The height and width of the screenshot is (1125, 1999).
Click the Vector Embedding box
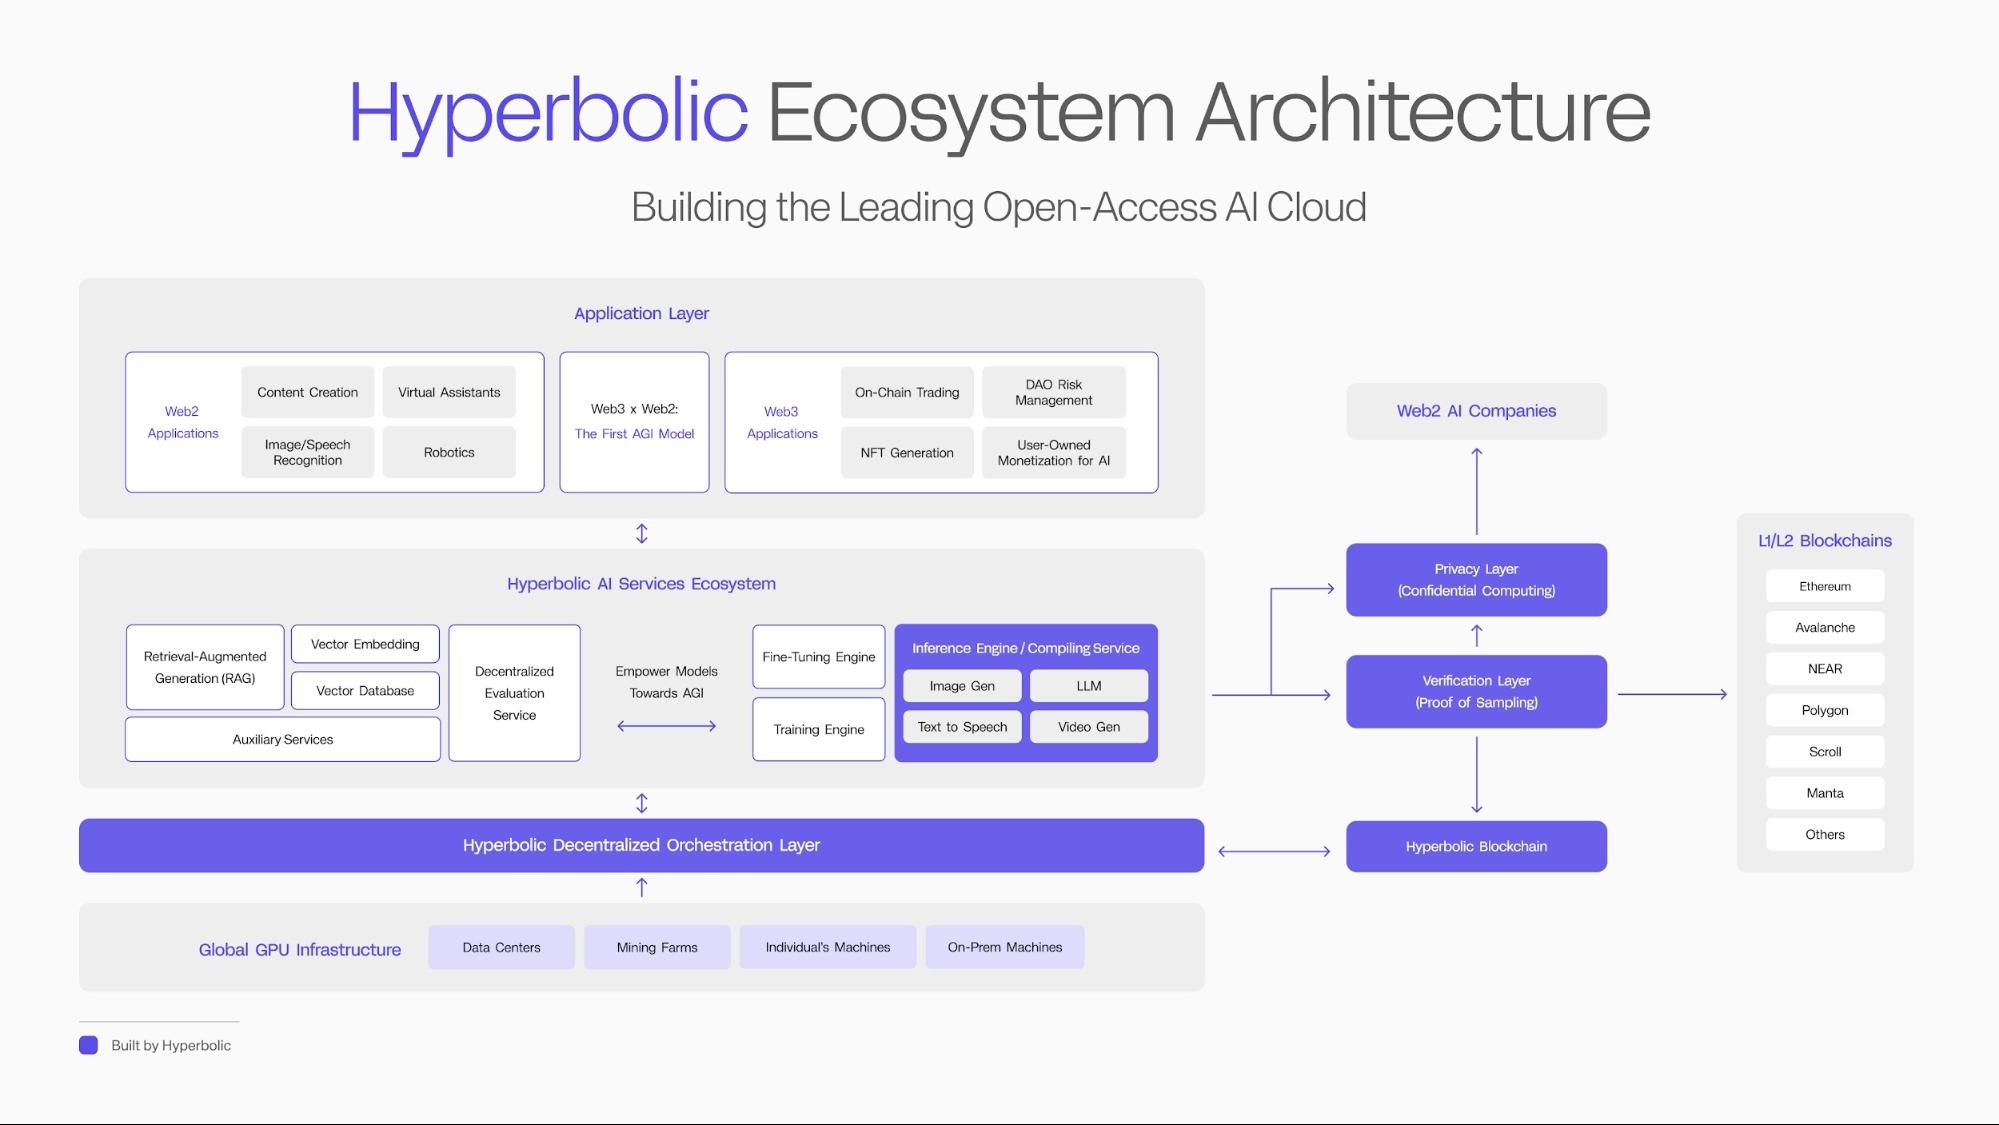(365, 644)
